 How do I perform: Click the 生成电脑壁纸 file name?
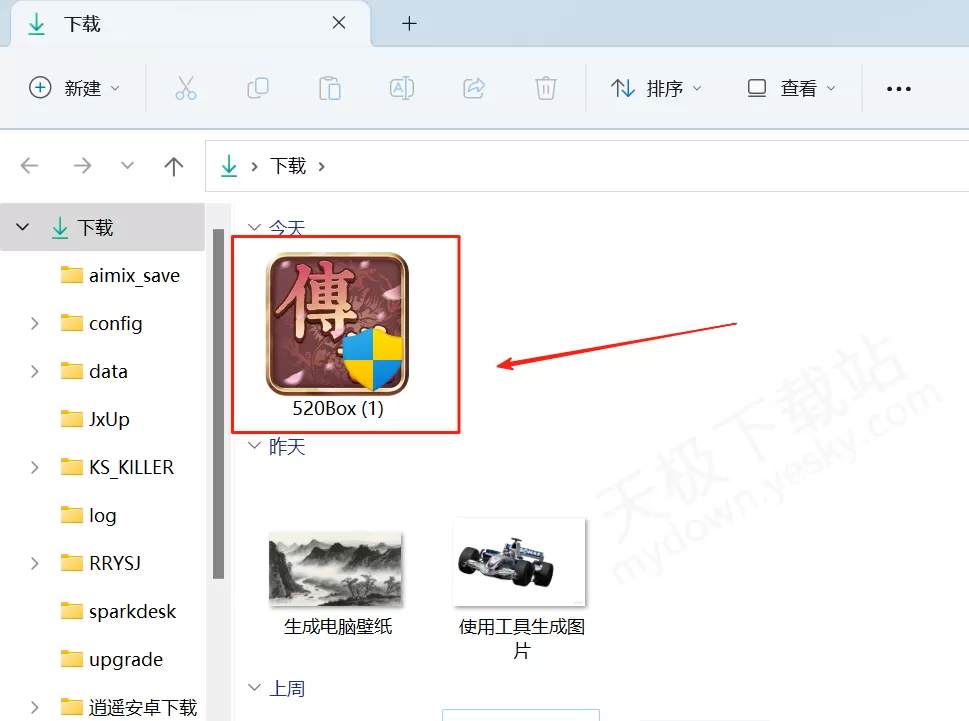point(338,626)
